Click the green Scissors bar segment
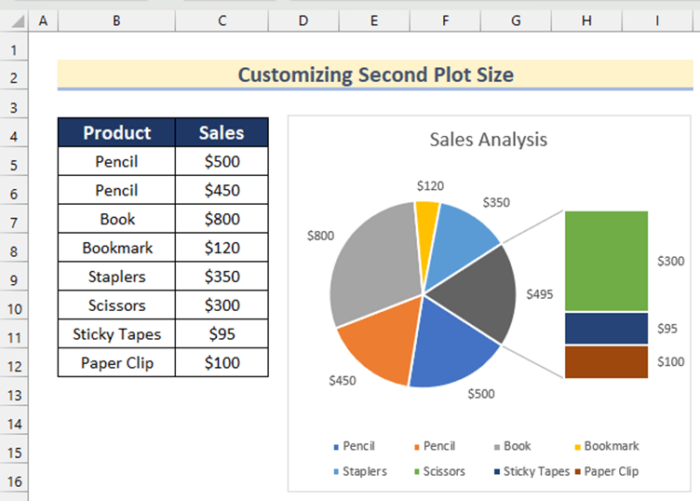Viewport: 700px width, 501px height. click(x=606, y=260)
